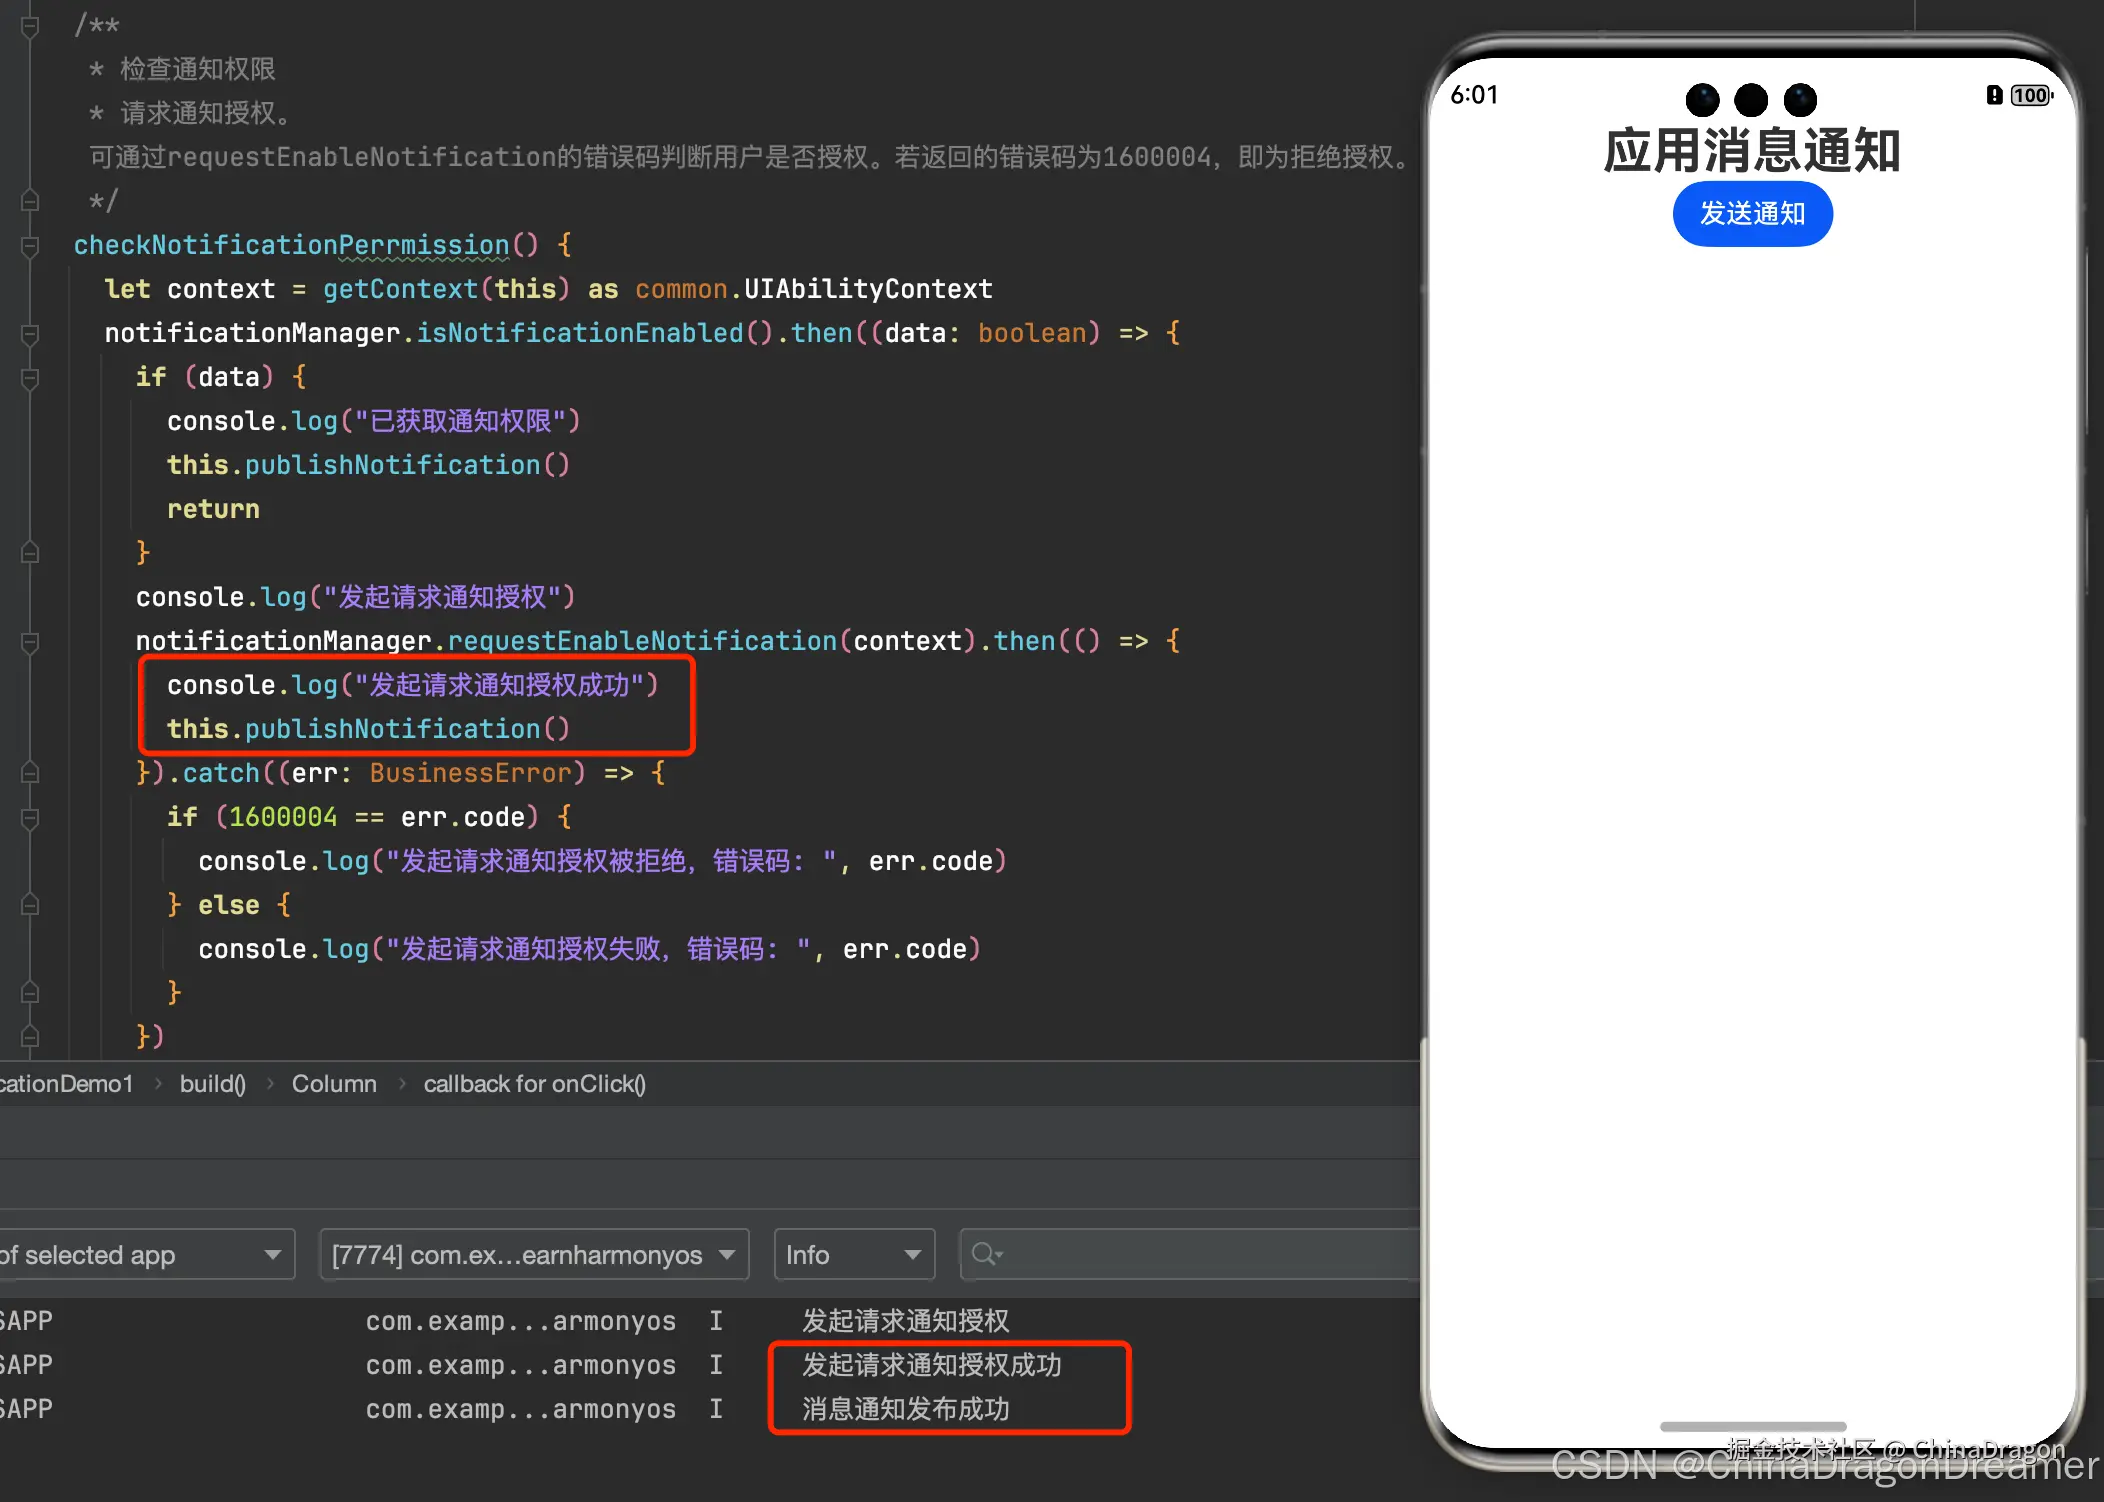
Task: Select the 消息通知发布成功 log line
Action: [905, 1409]
